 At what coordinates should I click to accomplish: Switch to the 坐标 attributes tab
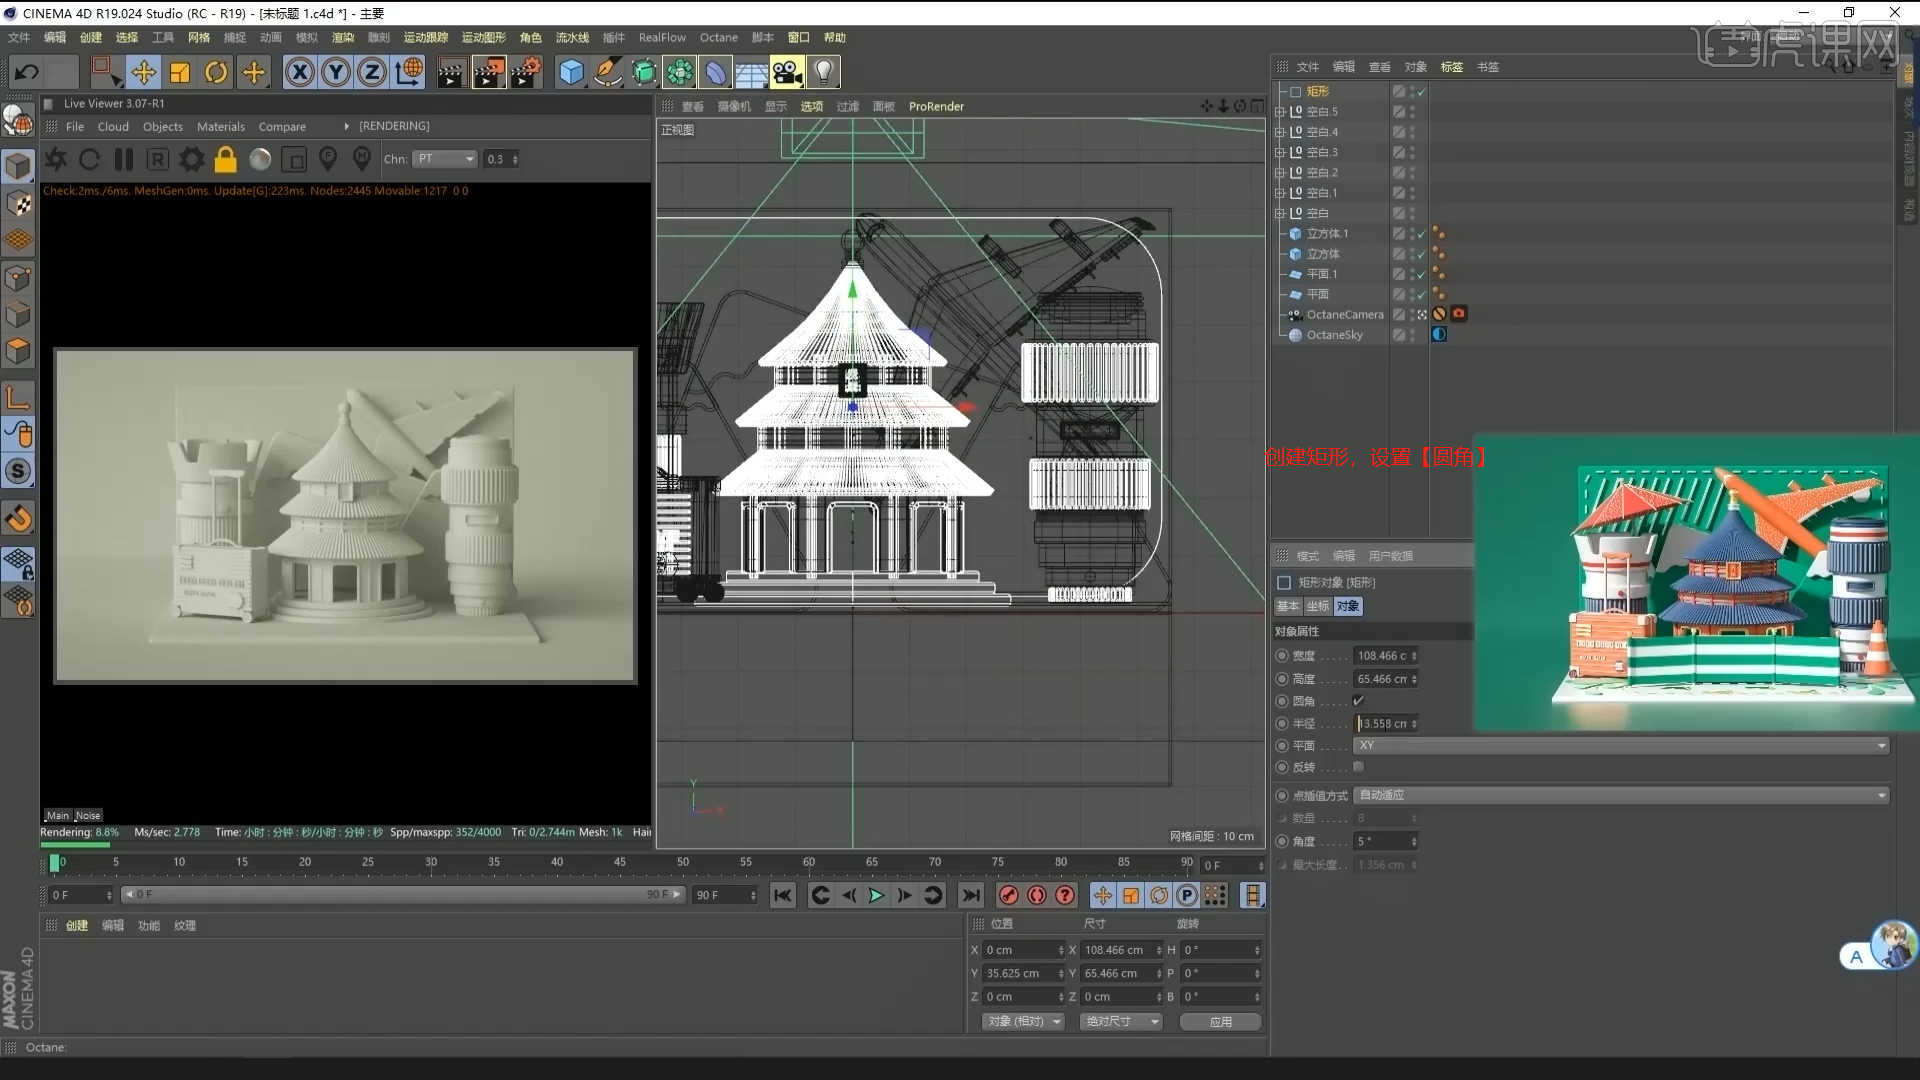pos(1317,606)
